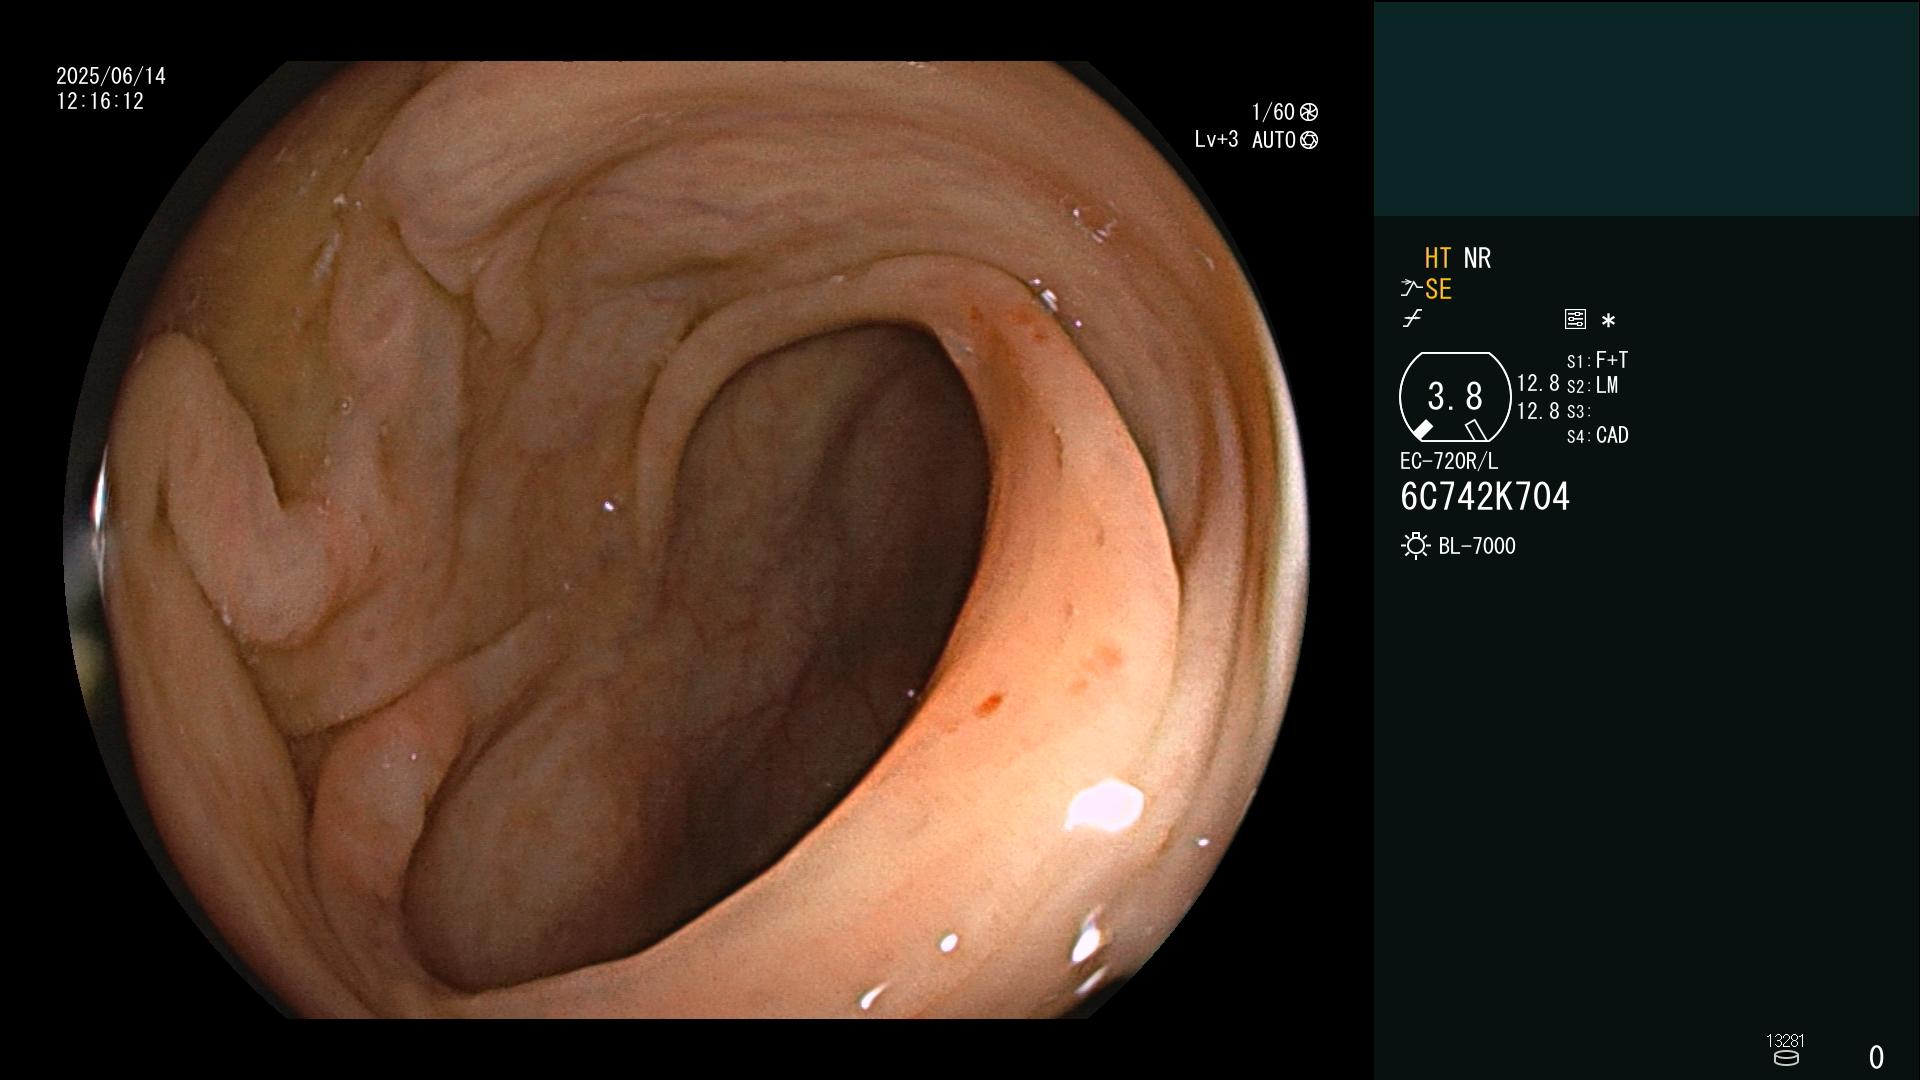Click the time 12:16:12
Image resolution: width=1920 pixels, height=1080 pixels.
pos(100,102)
